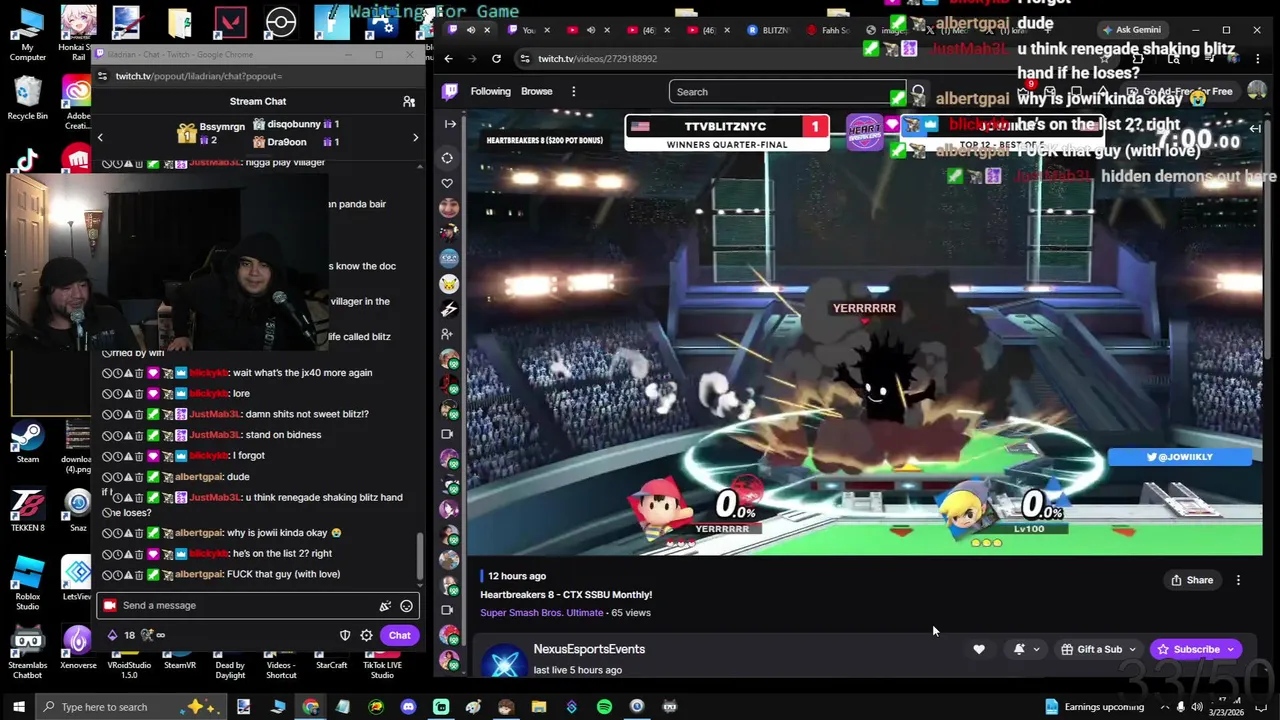Toggle follow heart for NexusEsportsEvents
1280x720 pixels.
979,649
